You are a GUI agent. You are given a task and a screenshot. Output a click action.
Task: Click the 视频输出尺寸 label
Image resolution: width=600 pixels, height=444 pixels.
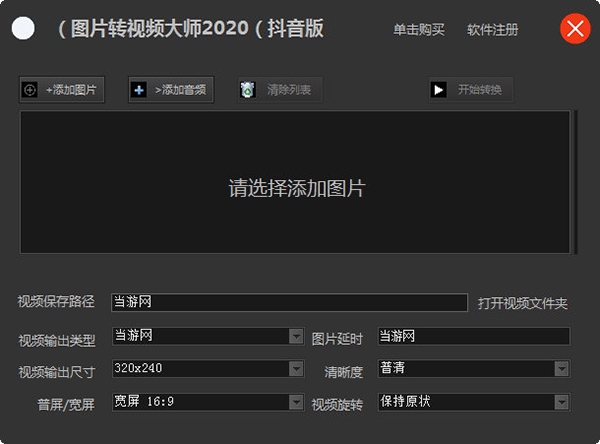[57, 372]
